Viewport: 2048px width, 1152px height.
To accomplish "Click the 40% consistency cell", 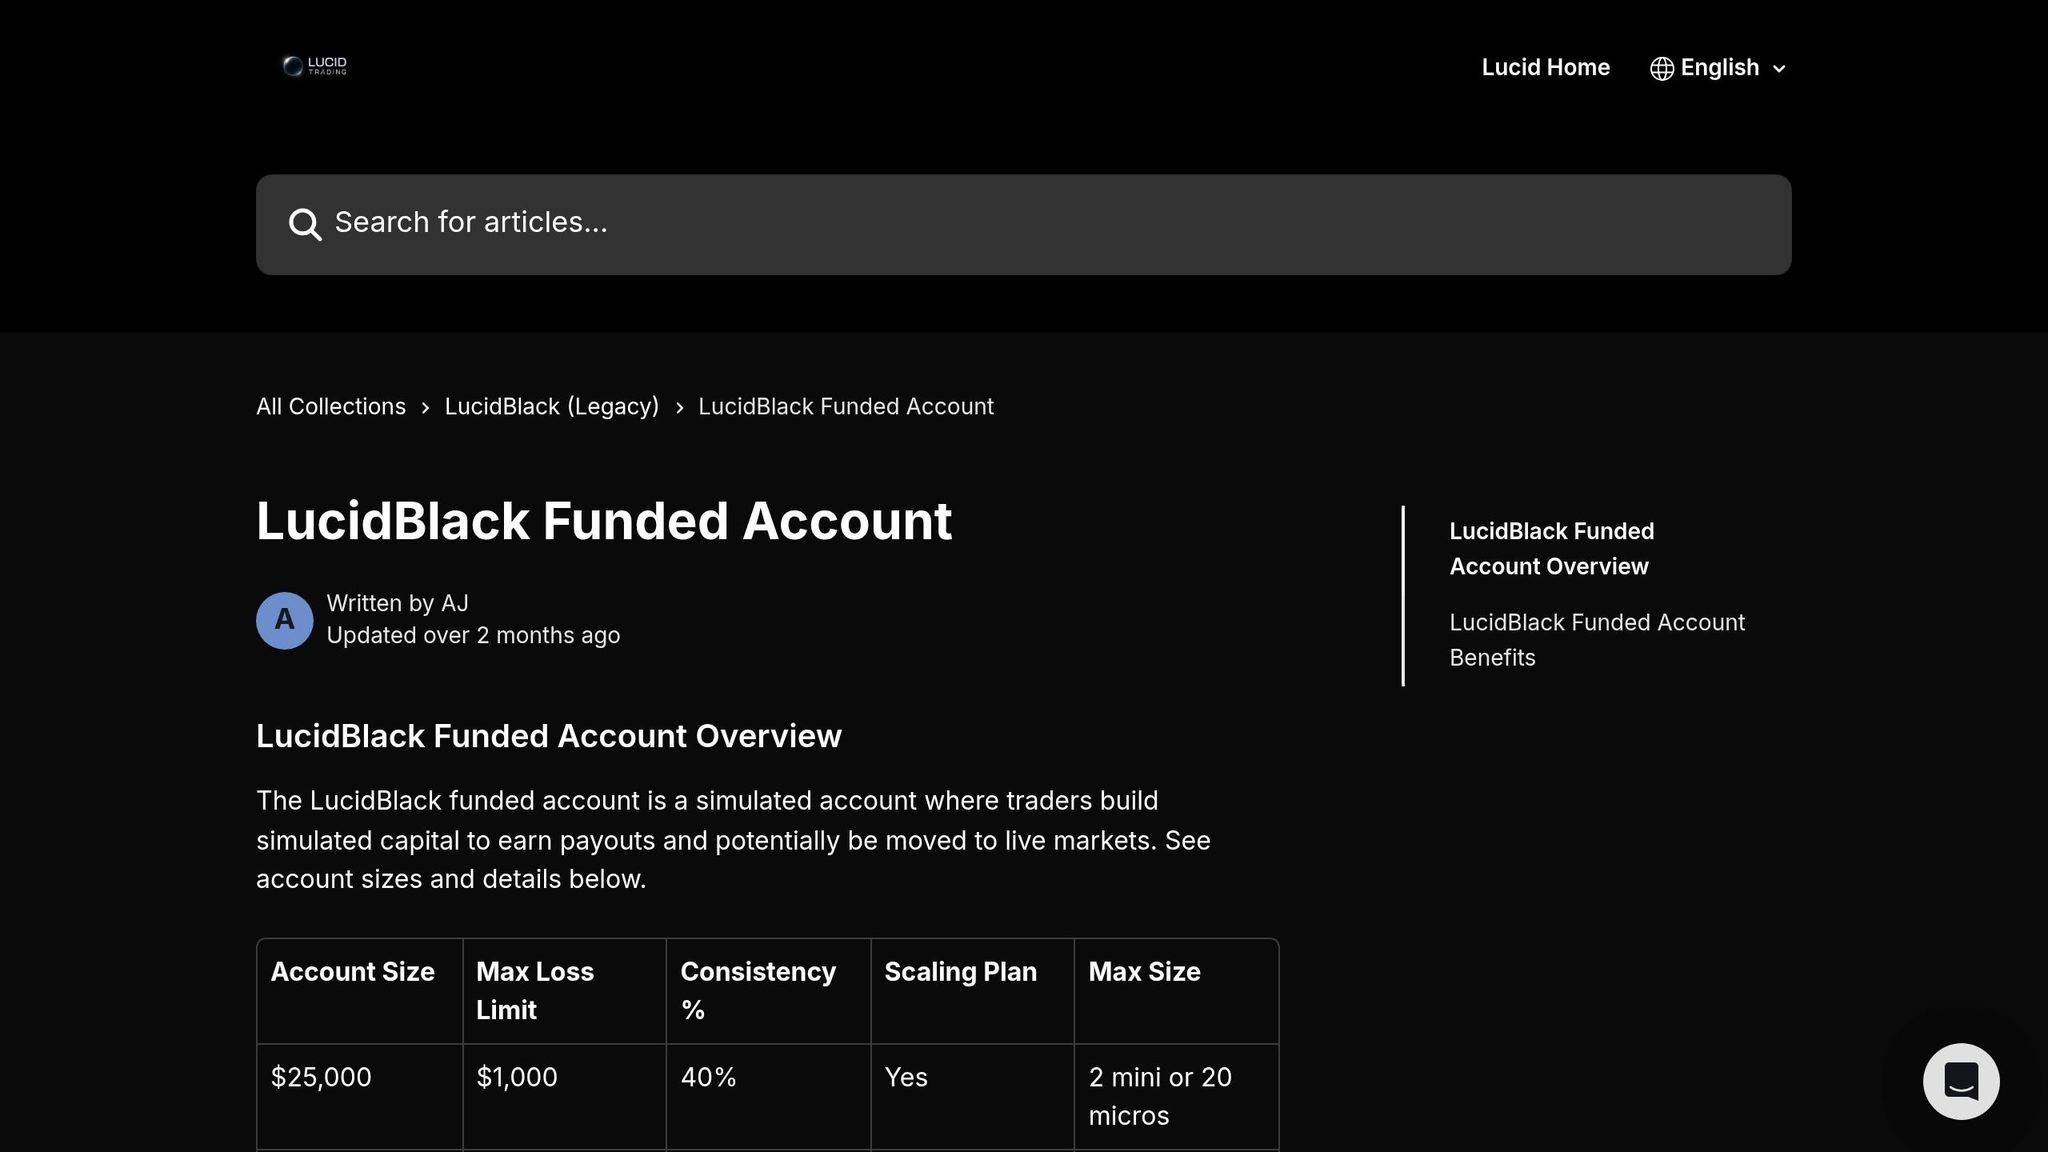I will click(708, 1078).
